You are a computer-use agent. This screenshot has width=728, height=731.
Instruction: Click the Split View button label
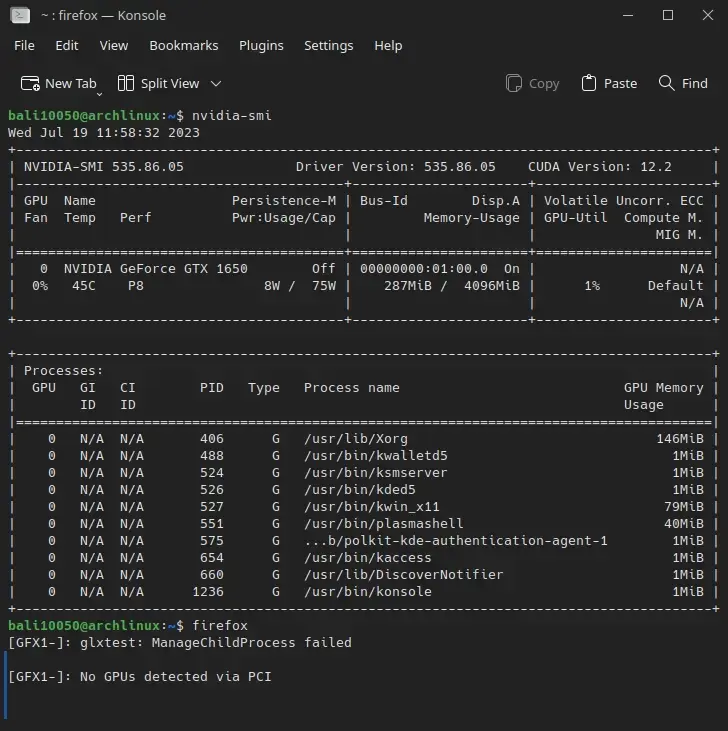170,83
